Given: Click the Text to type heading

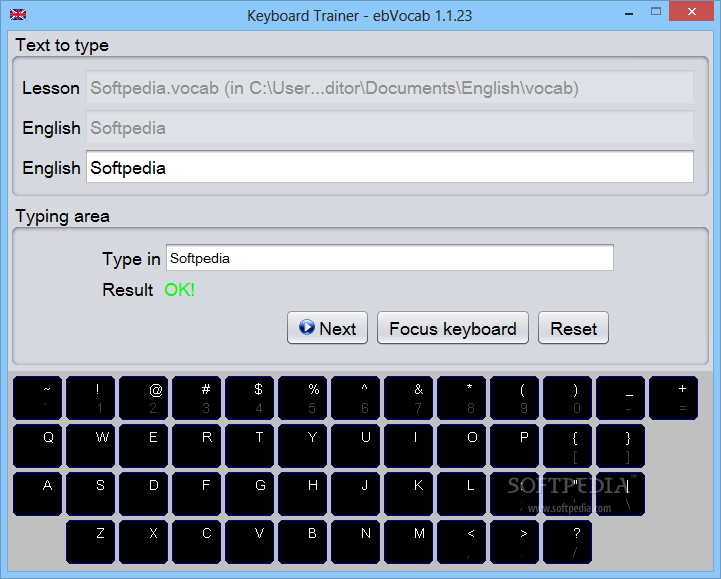Looking at the screenshot, I should click(x=62, y=45).
